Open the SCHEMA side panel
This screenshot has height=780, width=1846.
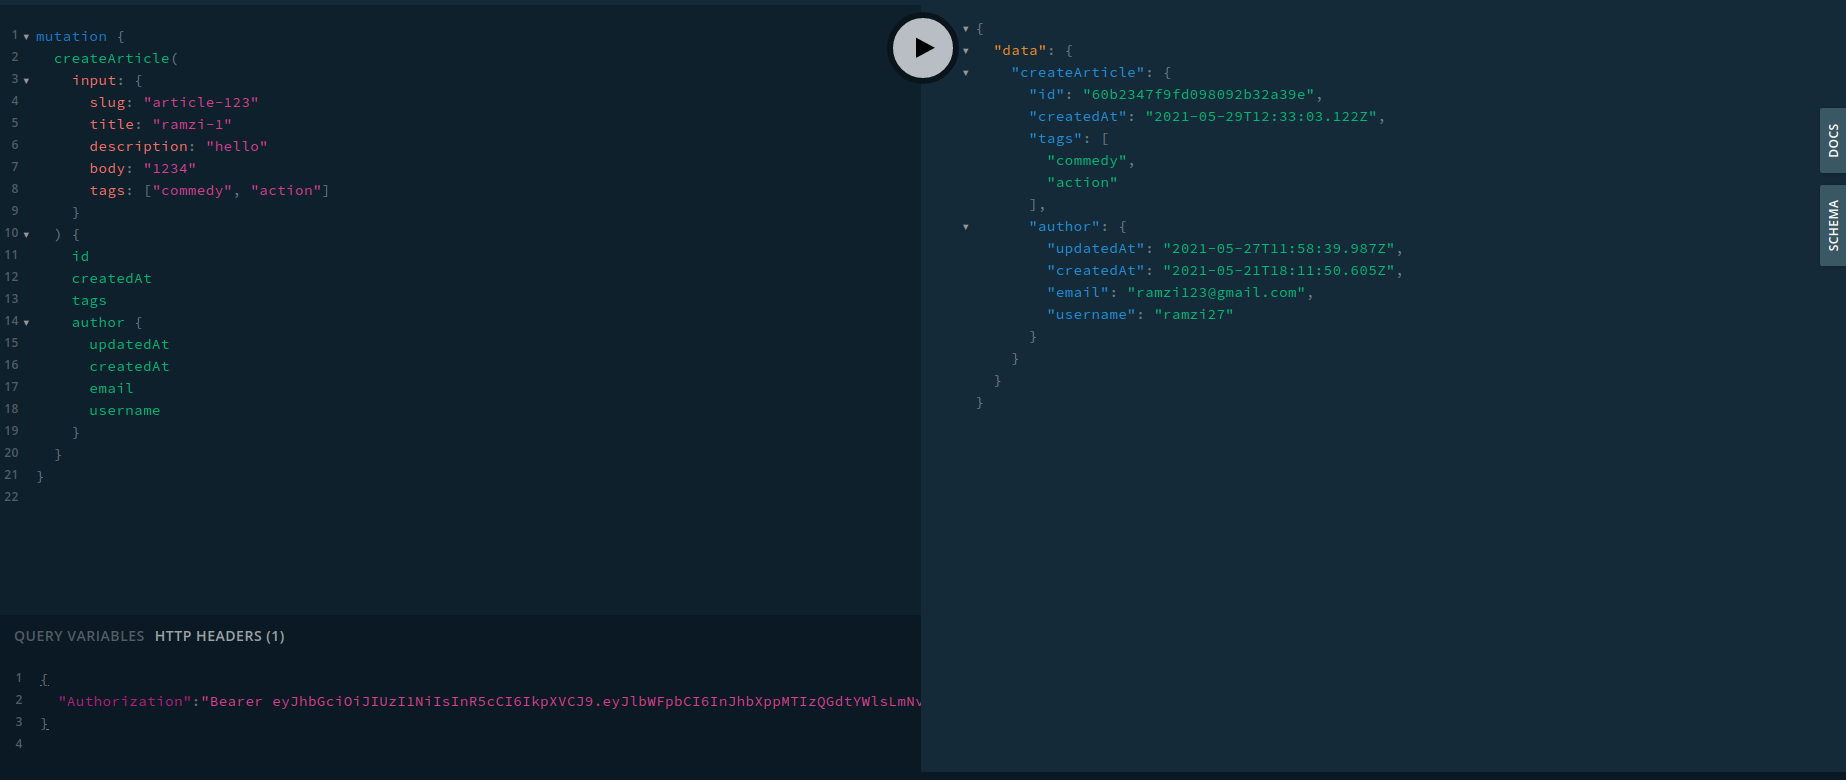click(x=1832, y=225)
